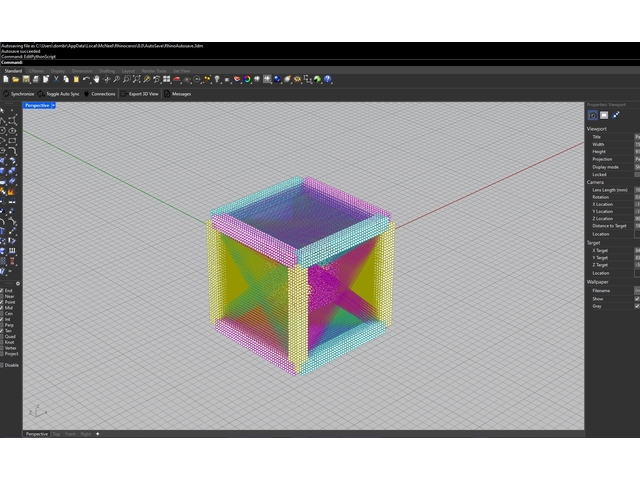Select the Perspective tab below the viewport

37,434
